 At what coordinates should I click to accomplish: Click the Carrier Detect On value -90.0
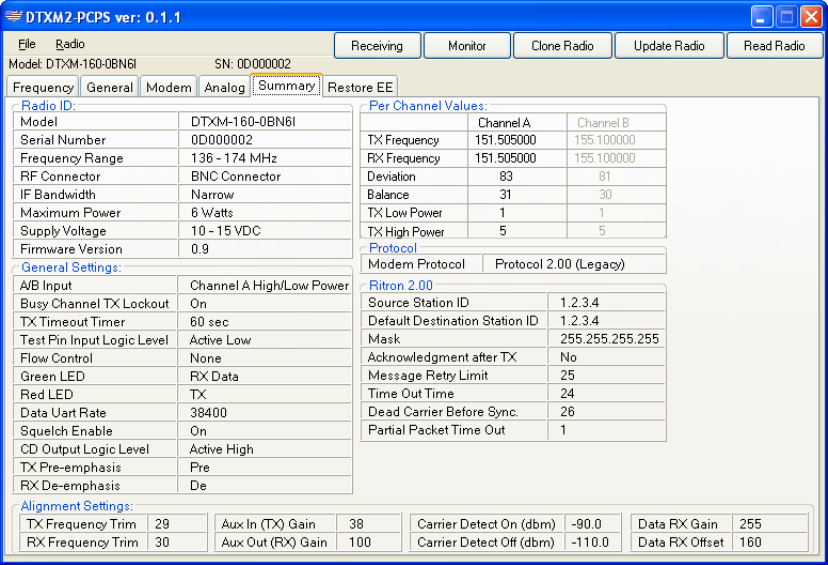click(586, 524)
